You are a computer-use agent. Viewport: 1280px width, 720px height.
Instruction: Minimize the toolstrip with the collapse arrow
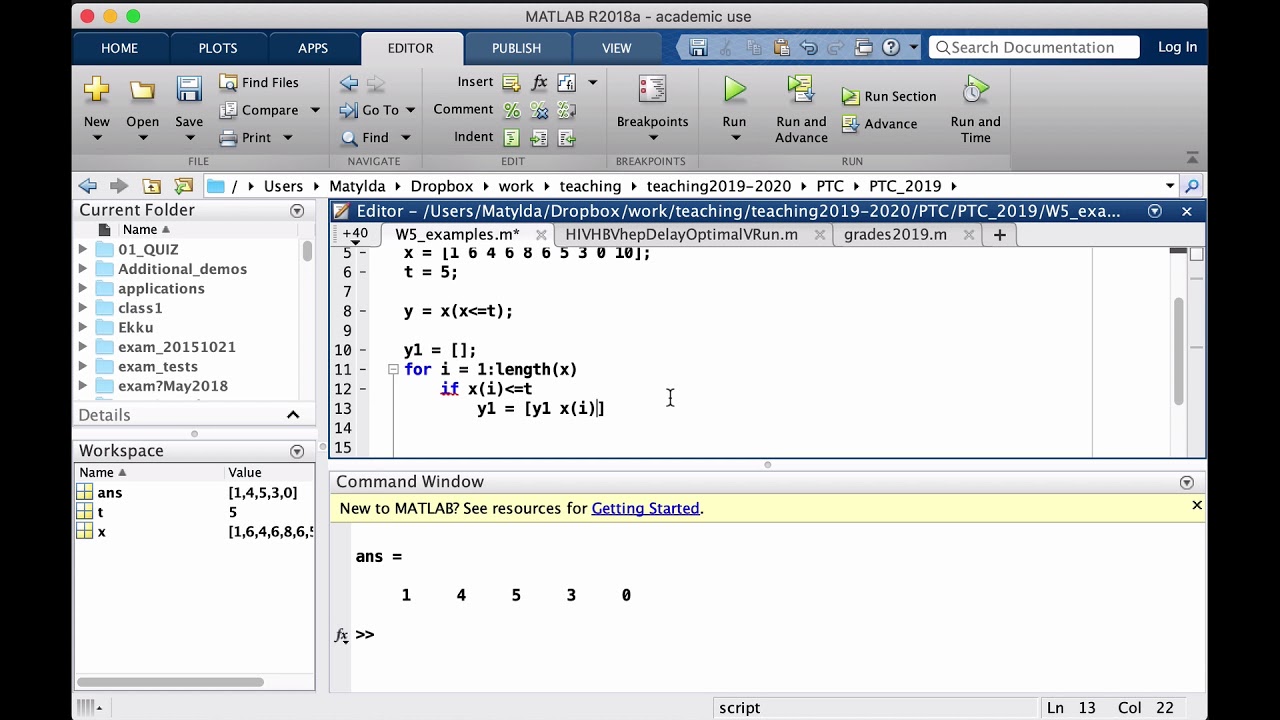coord(1192,158)
